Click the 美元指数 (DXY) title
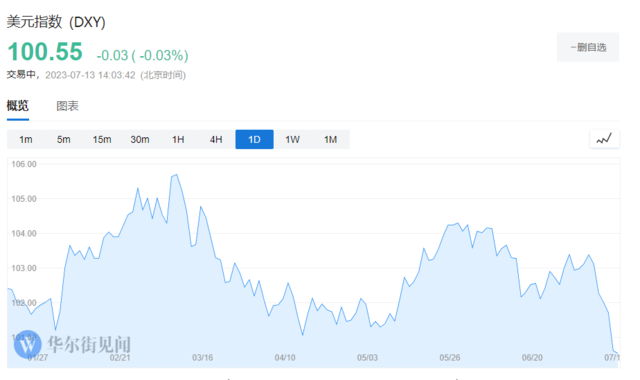Viewport: 640px width, 380px height. point(56,22)
